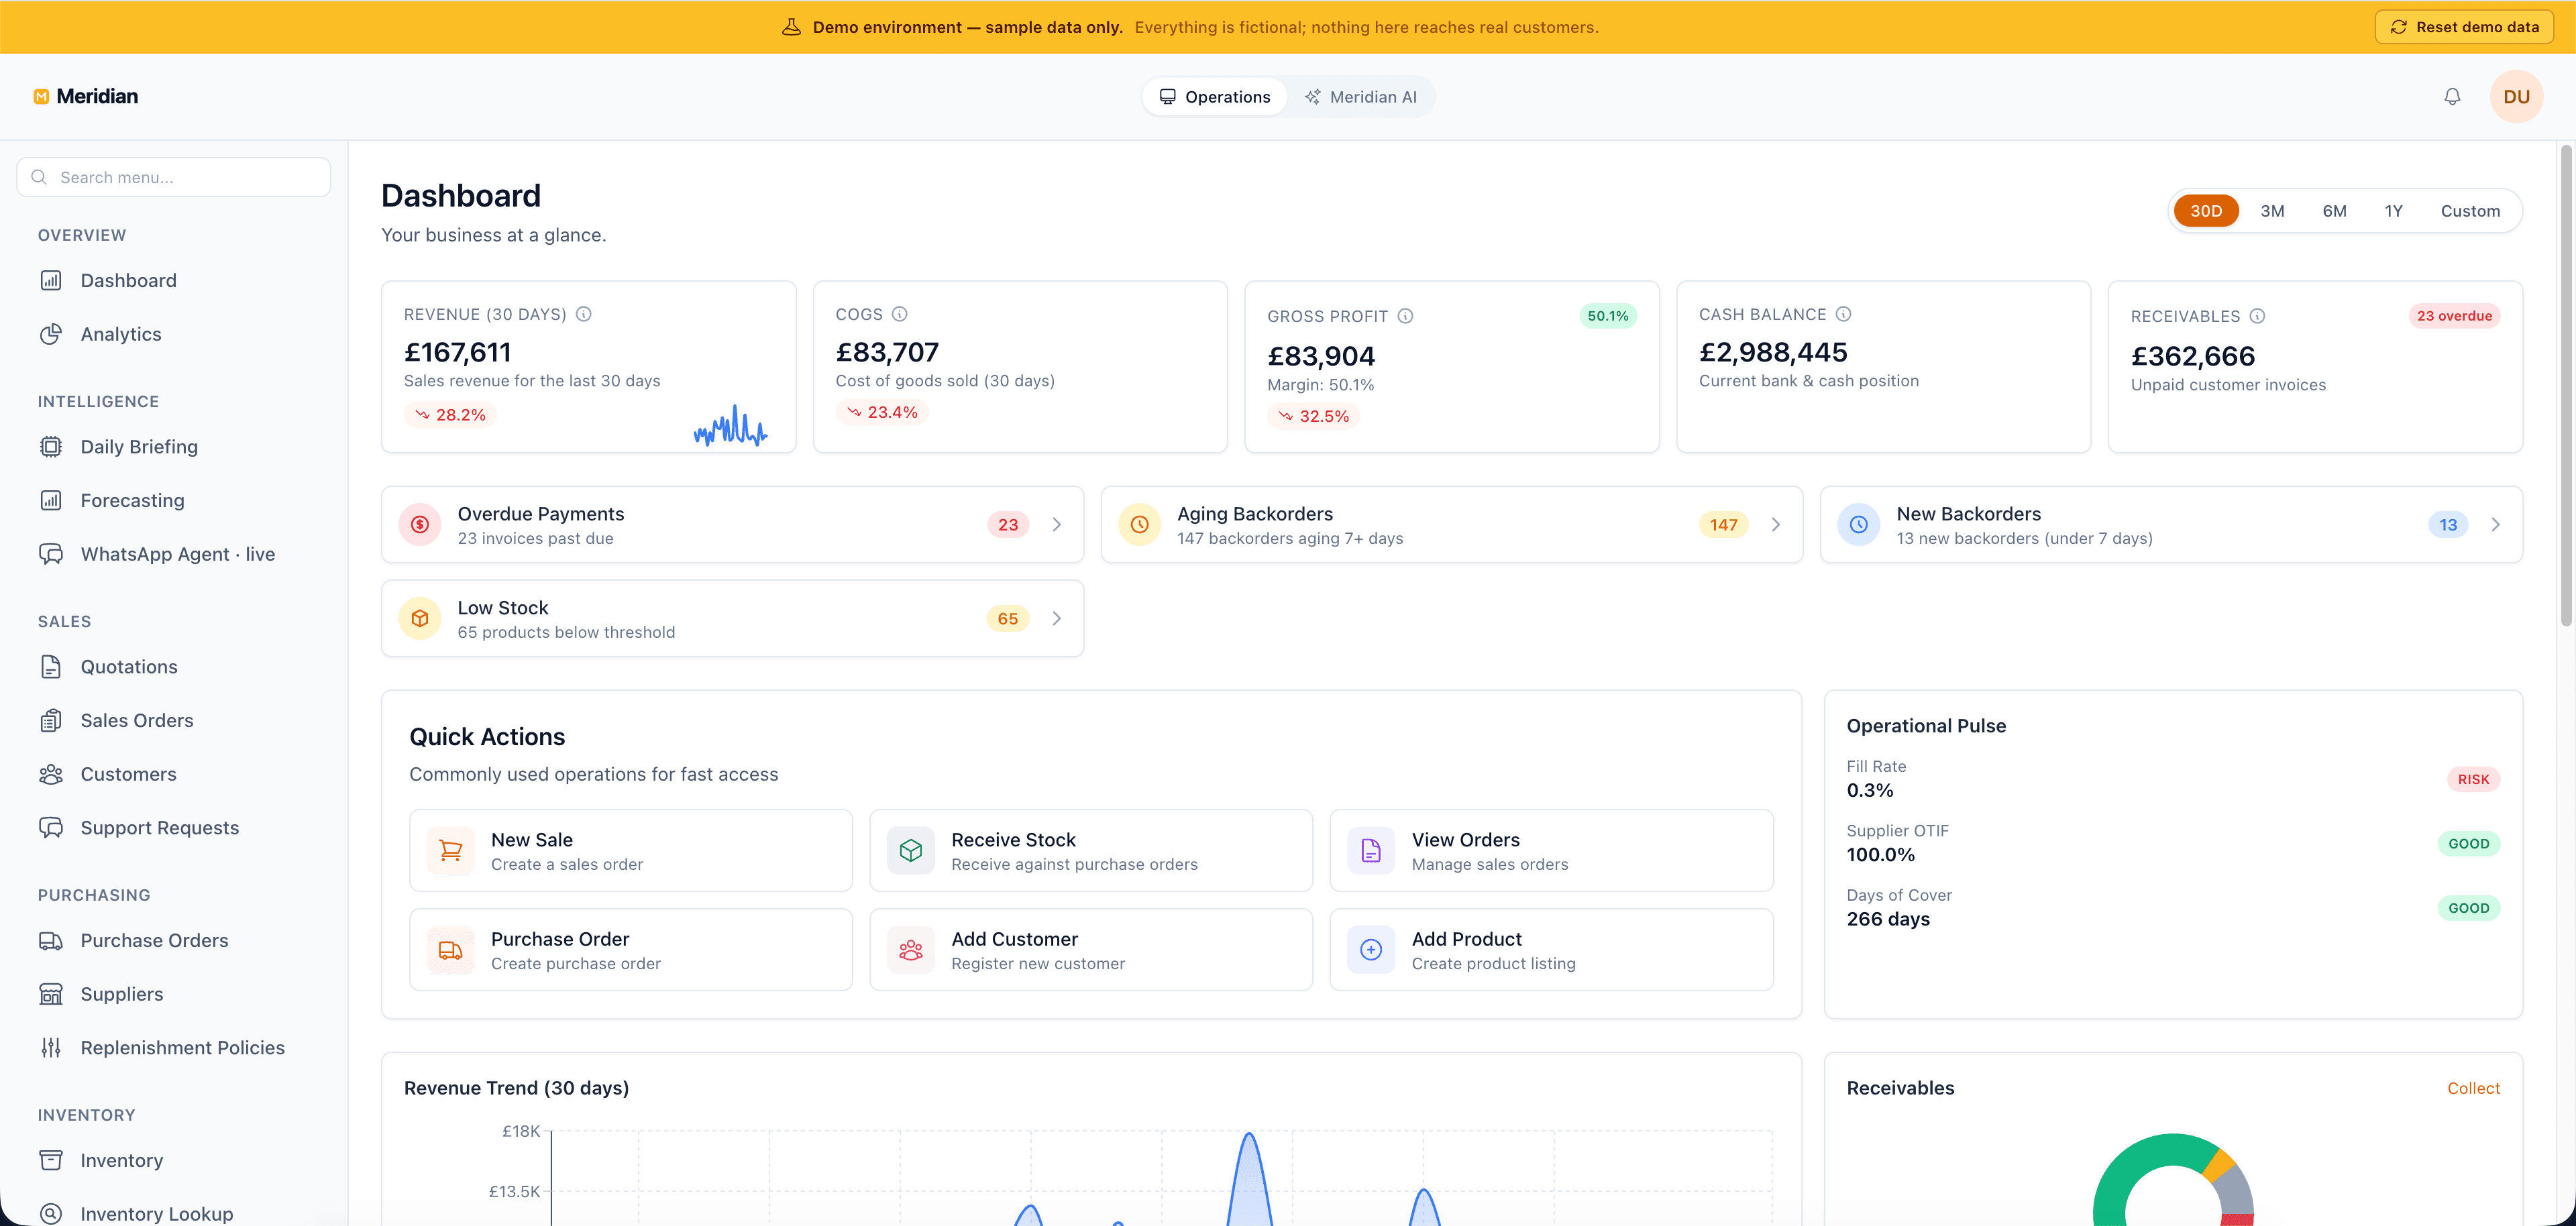The height and width of the screenshot is (1226, 2576).
Task: Click New Sale cart icon
Action: (x=451, y=850)
